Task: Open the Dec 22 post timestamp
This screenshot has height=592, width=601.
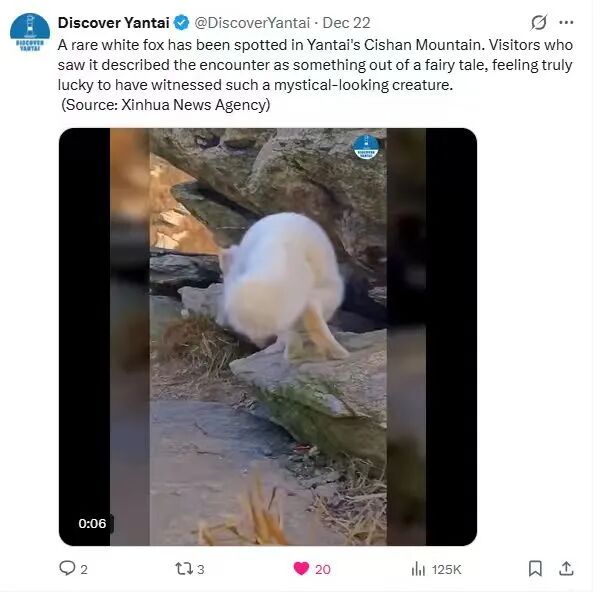Action: [x=346, y=23]
